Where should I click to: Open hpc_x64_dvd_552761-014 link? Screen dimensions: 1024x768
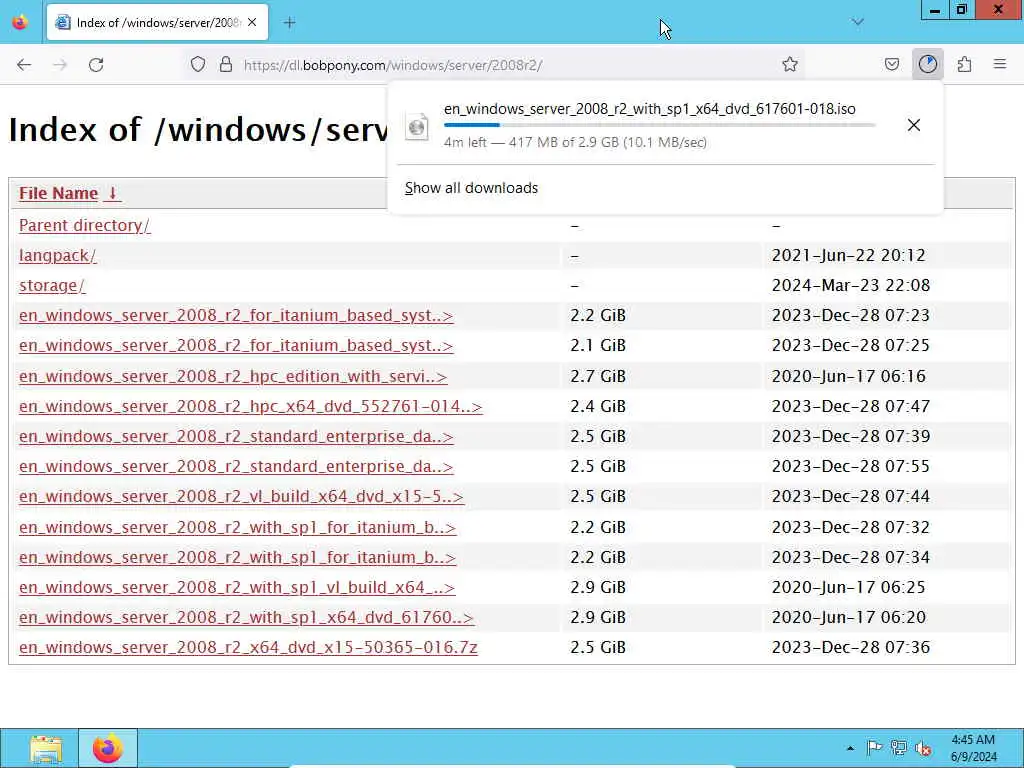point(251,406)
